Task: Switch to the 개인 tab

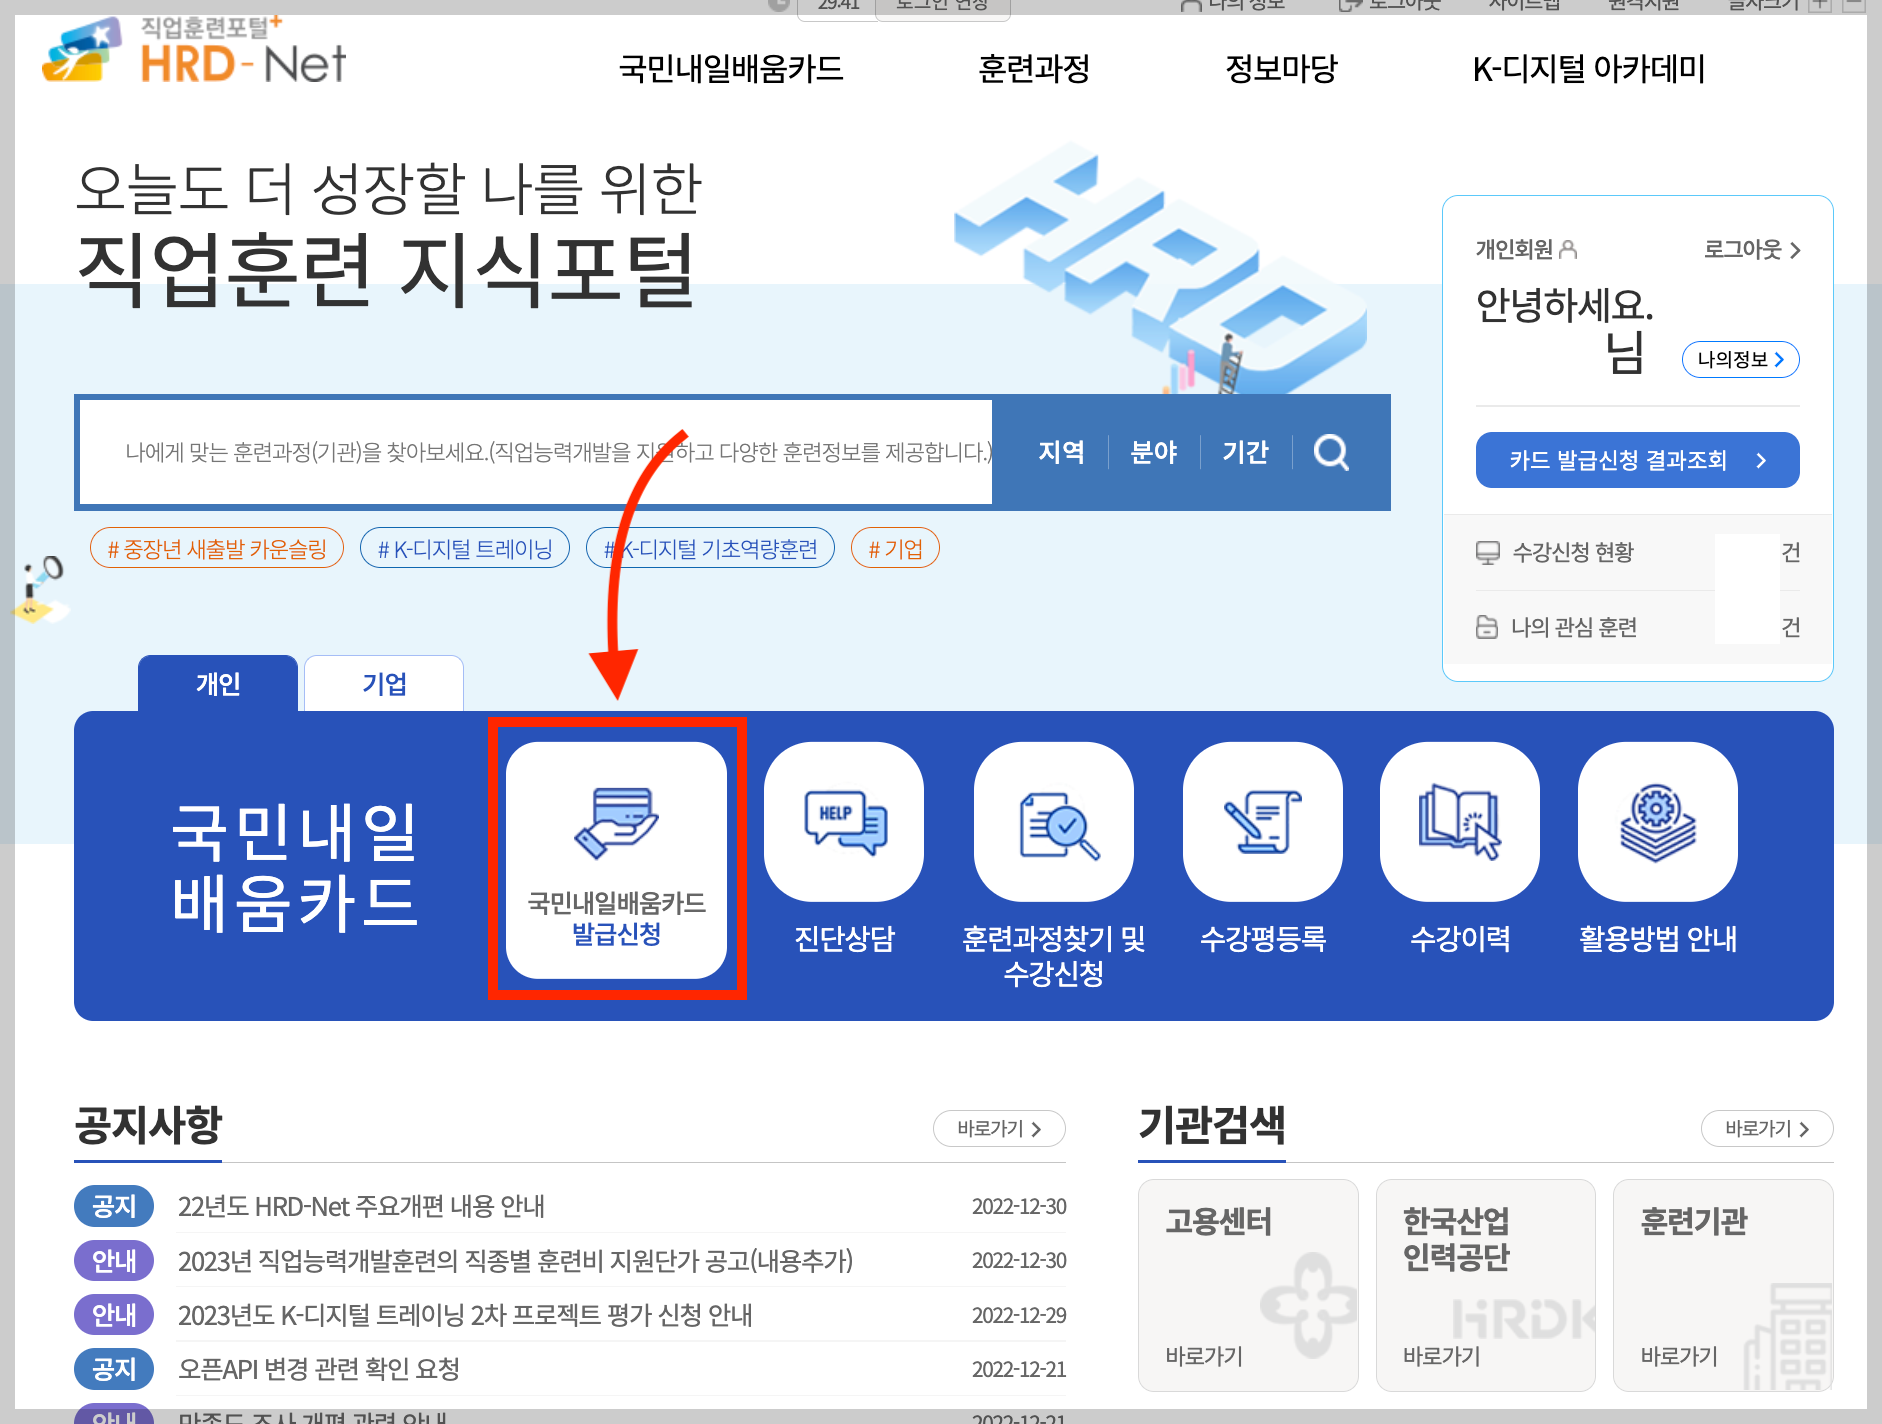Action: pos(218,684)
